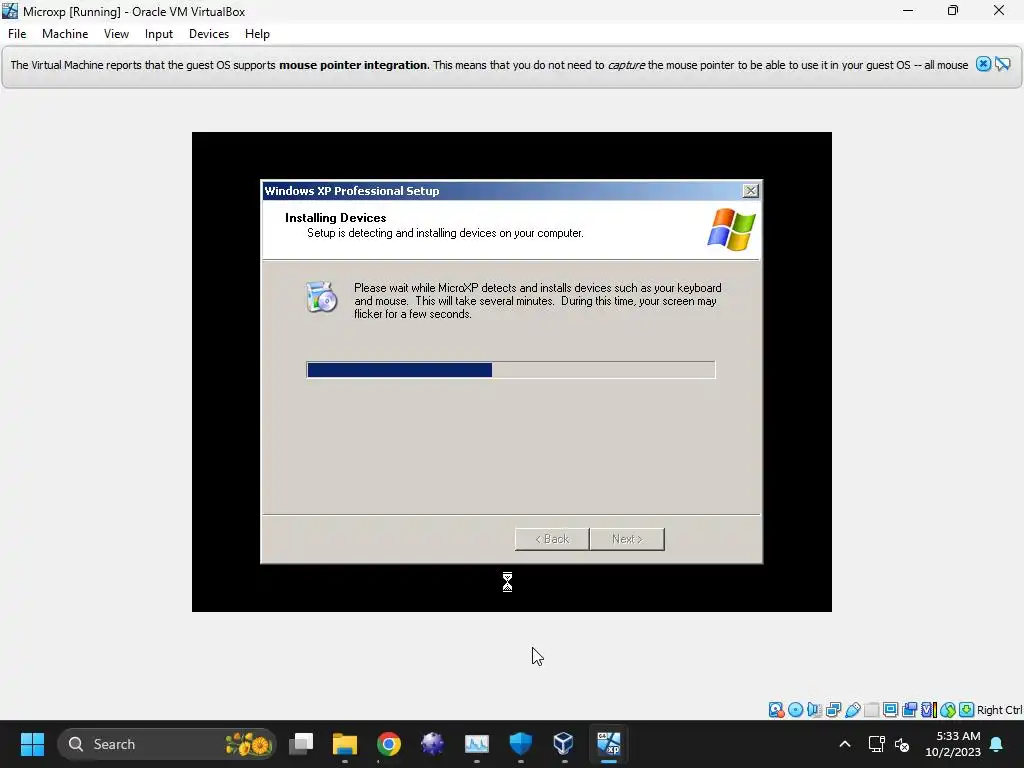1024x768 pixels.
Task: Click the Windows XP logo flag
Action: (x=731, y=230)
